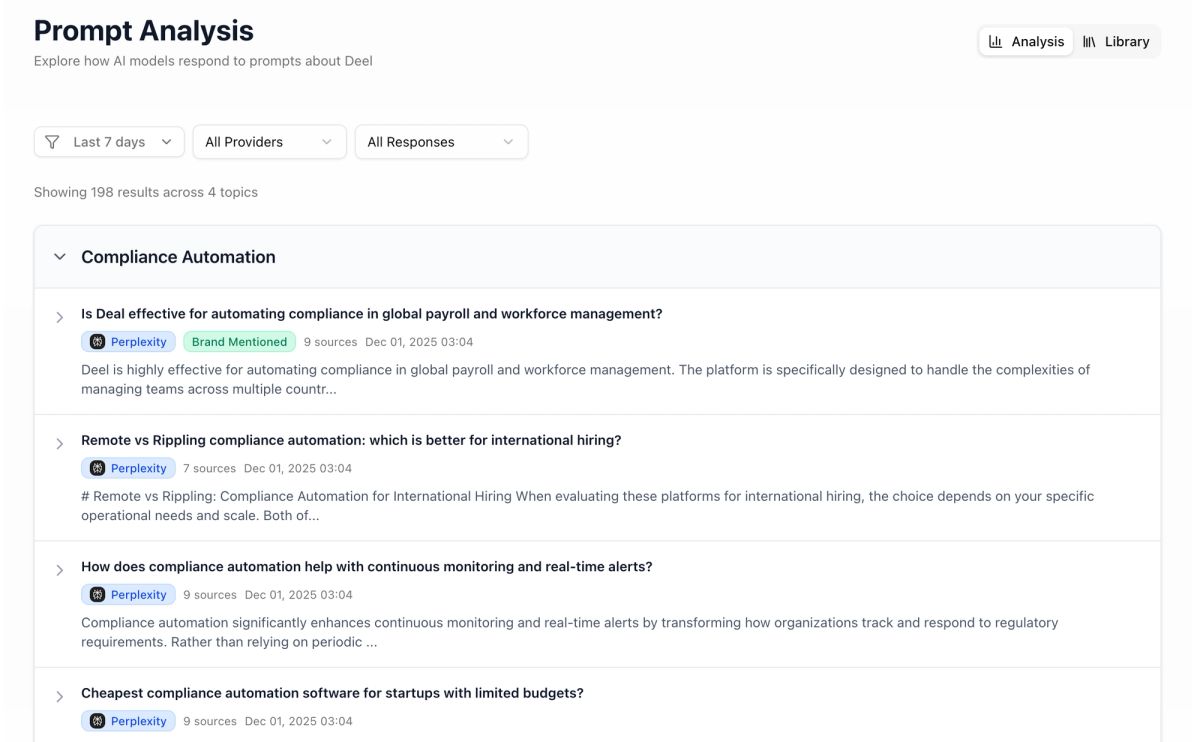The image size is (1200, 742).
Task: Expand the continuous monitoring prompt row
Action: point(60,570)
